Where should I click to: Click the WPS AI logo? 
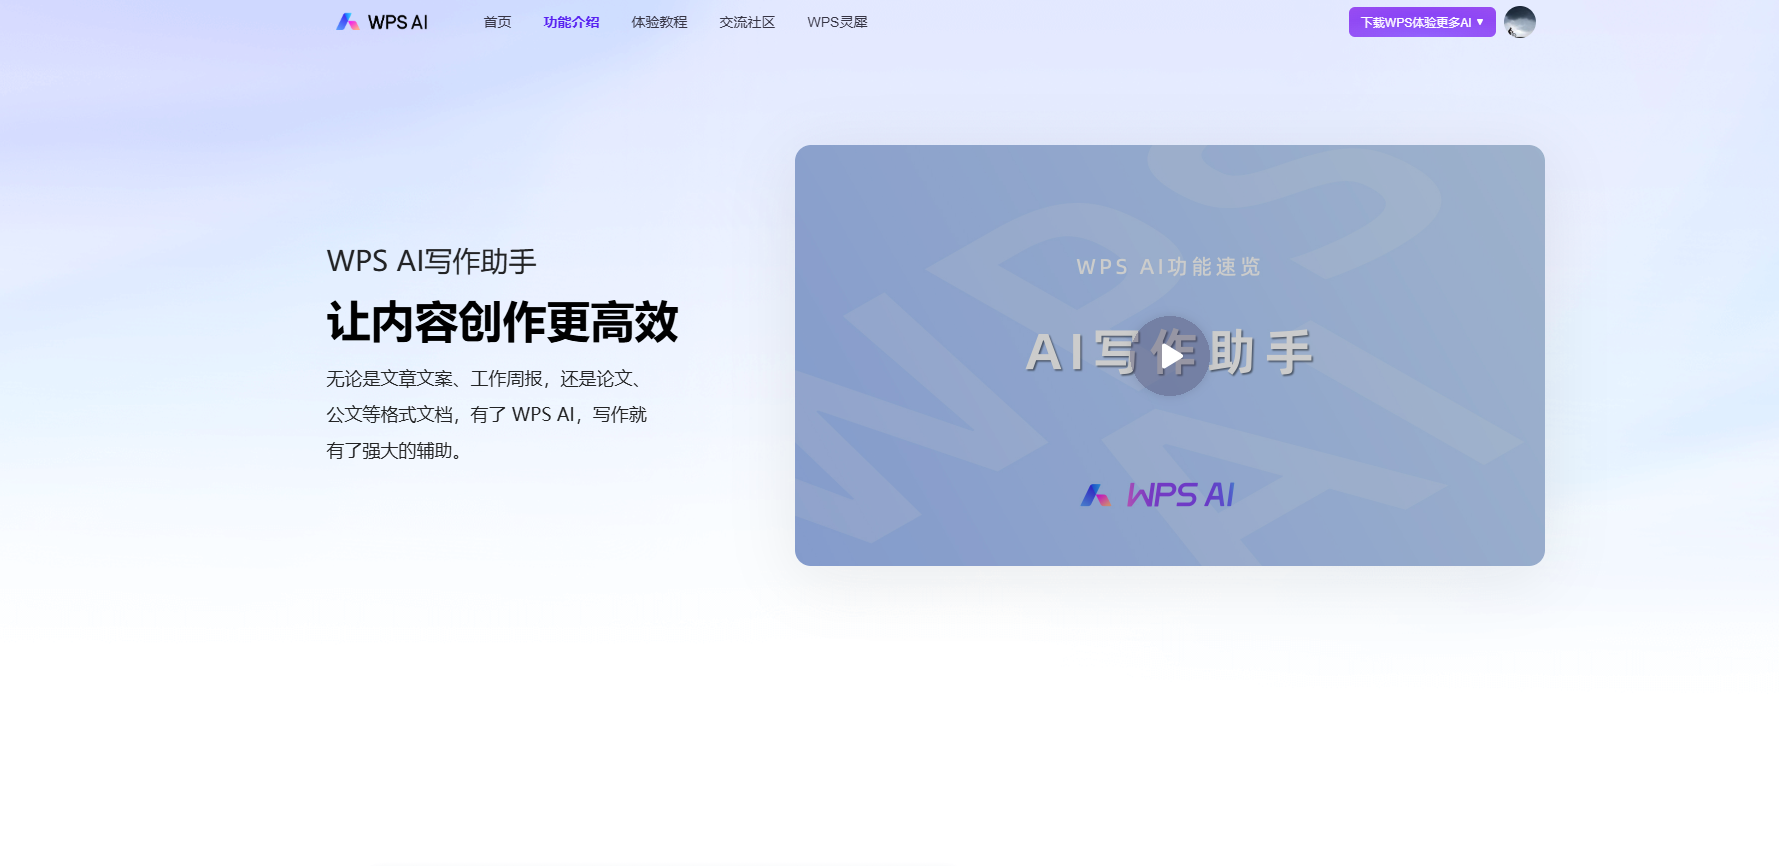coord(382,22)
